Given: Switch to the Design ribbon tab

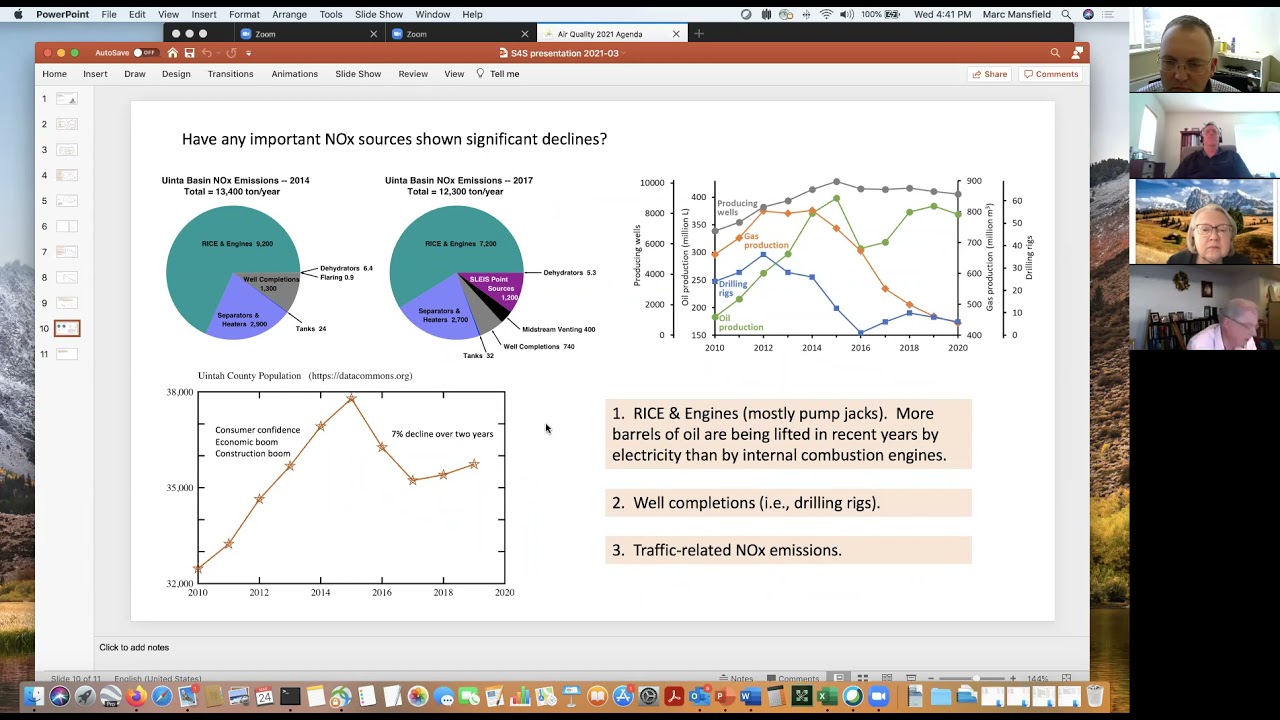Looking at the screenshot, I should coord(176,74).
